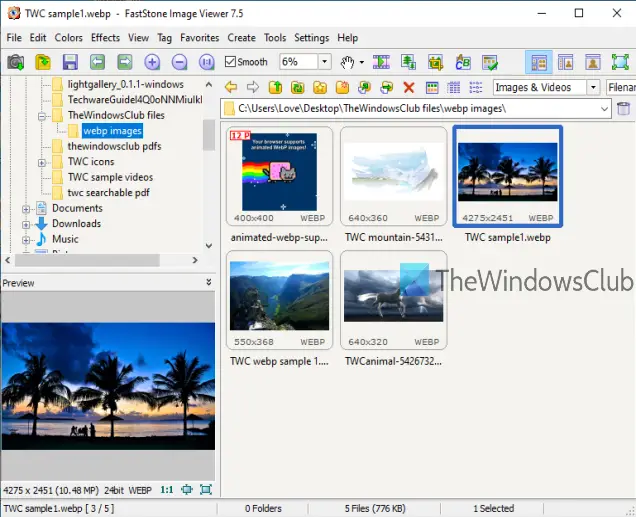
Task: Open the folder path history dropdown
Action: [x=604, y=109]
